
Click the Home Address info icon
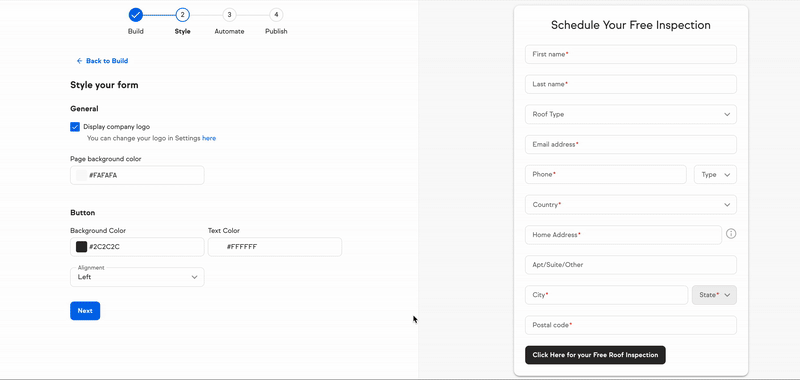point(731,234)
